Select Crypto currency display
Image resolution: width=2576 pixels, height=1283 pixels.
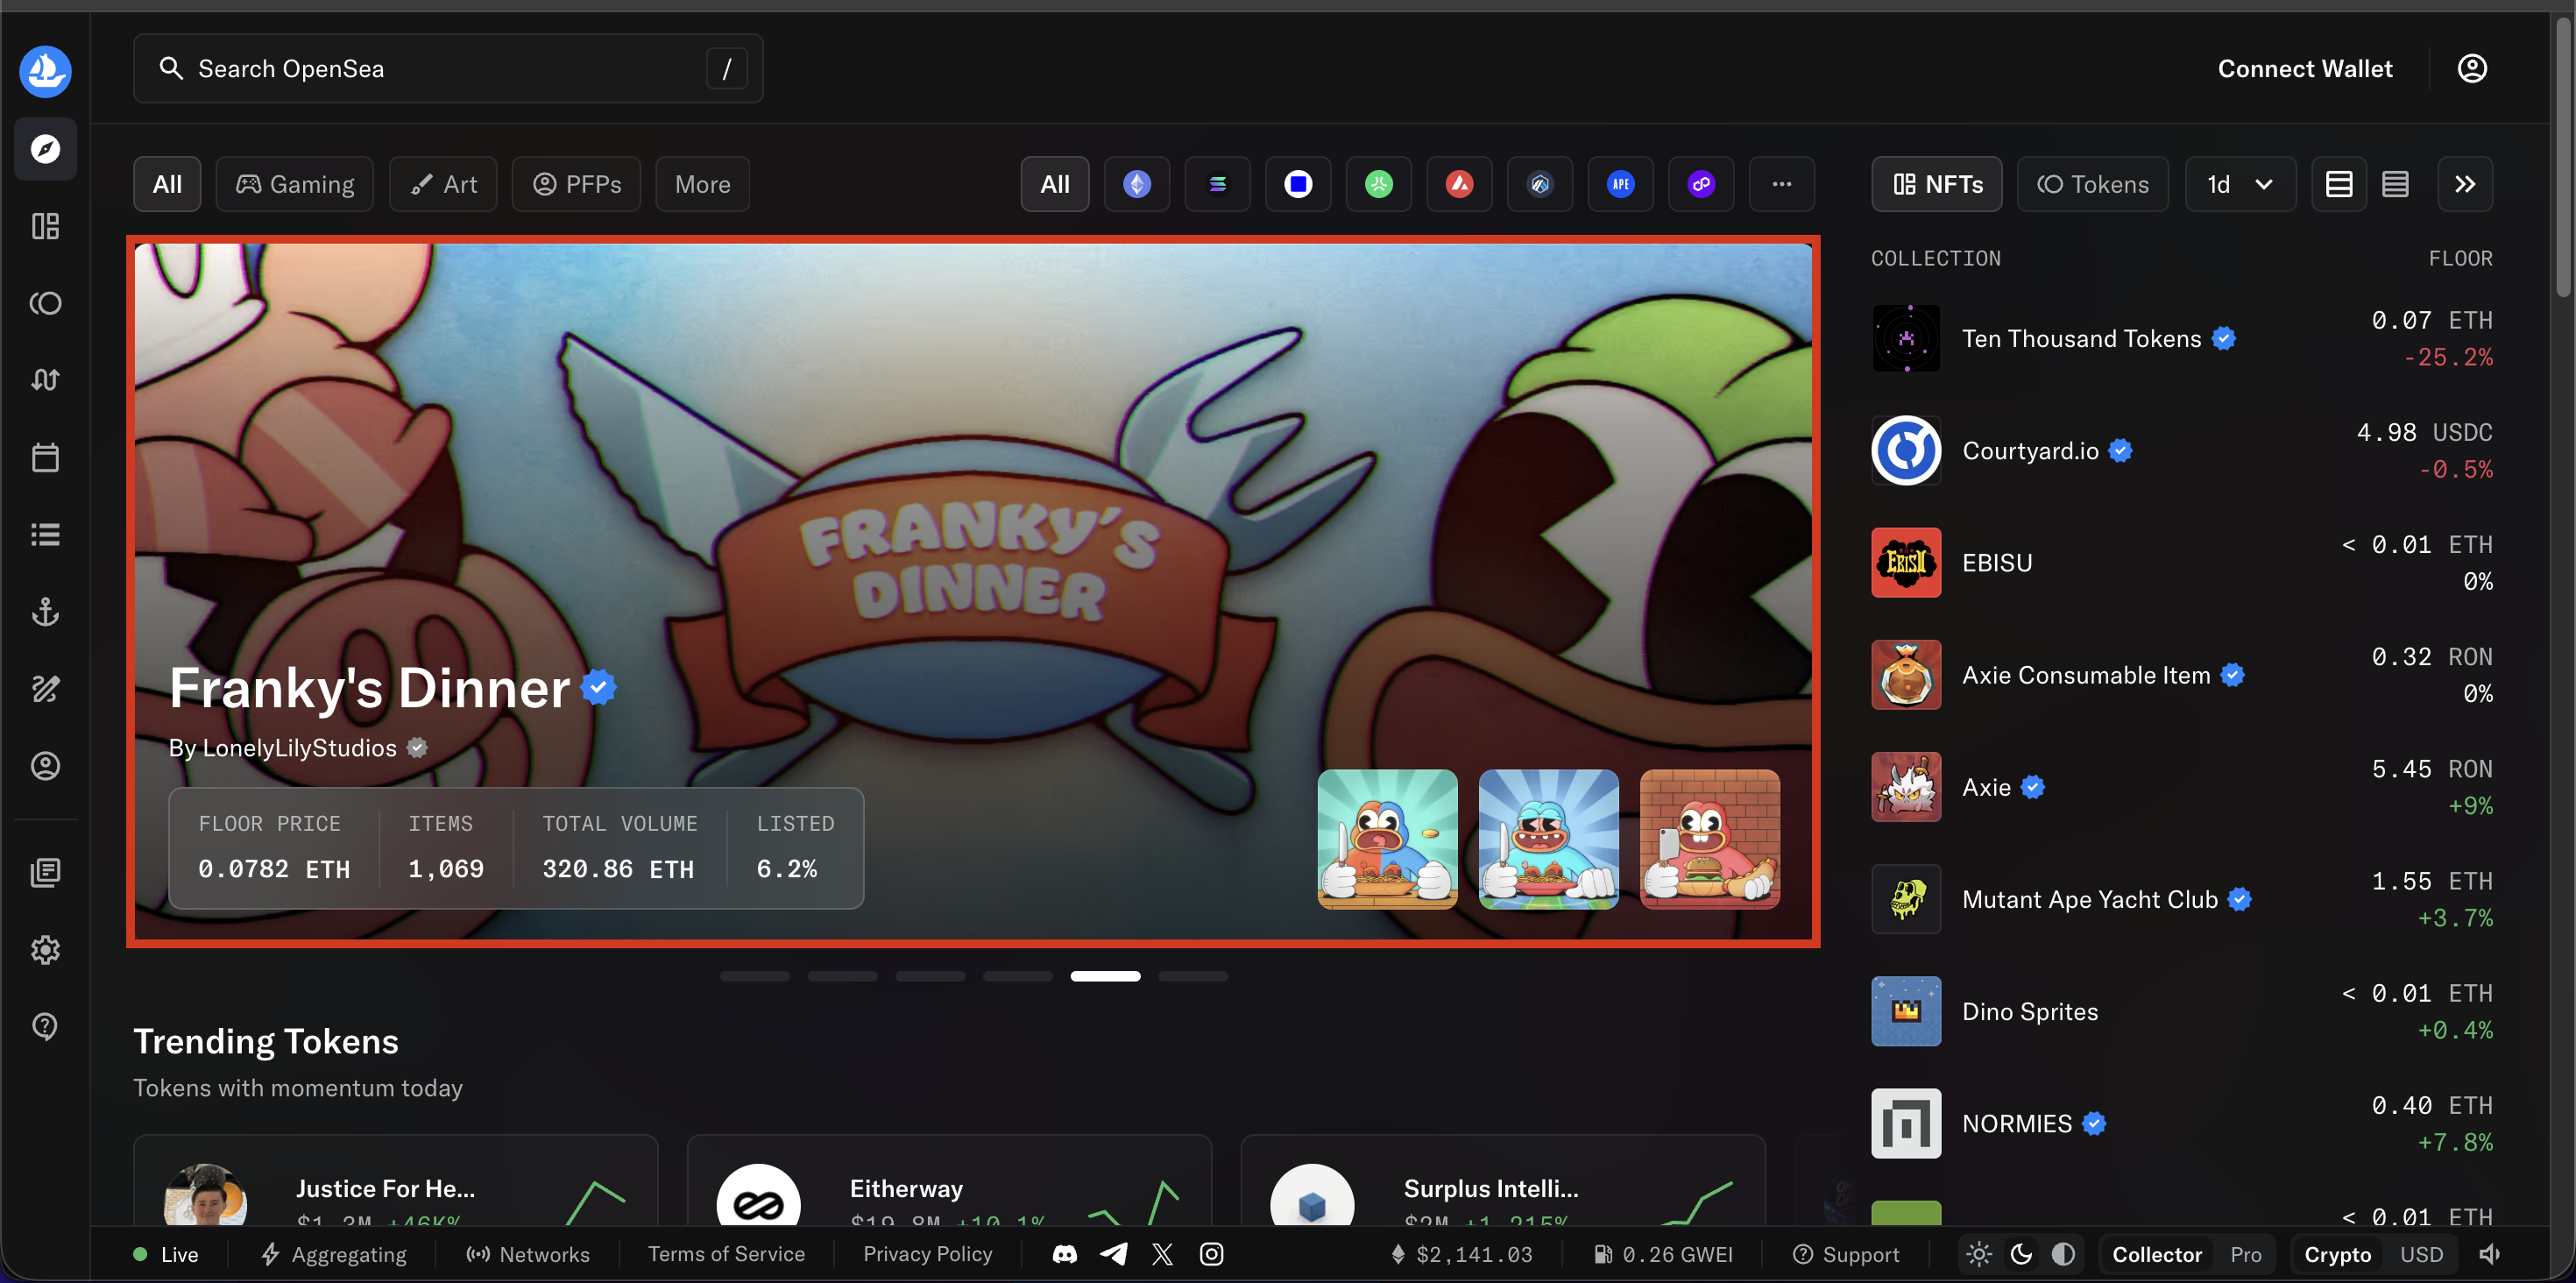(2337, 1254)
